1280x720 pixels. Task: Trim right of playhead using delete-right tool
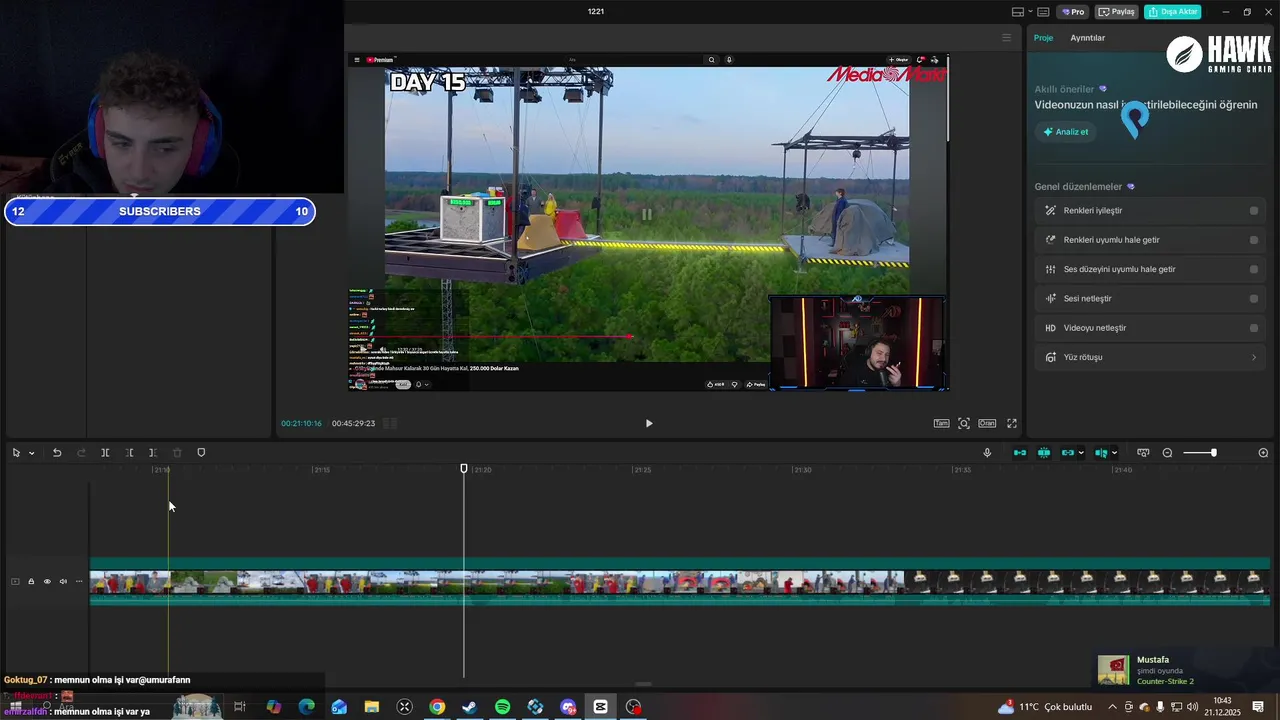153,453
